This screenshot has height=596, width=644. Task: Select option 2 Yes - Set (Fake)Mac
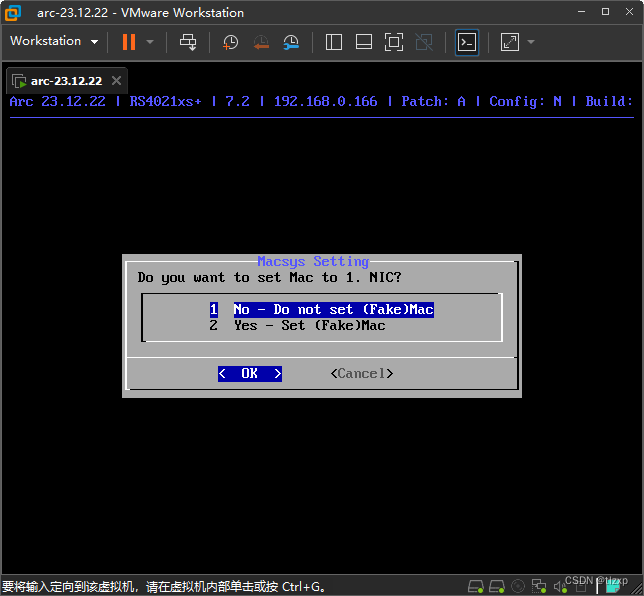297,325
